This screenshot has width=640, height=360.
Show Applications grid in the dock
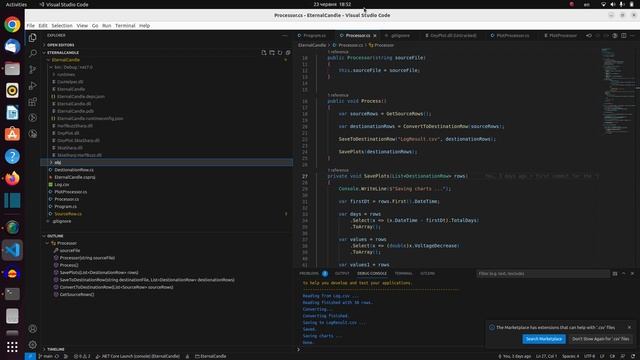12,347
